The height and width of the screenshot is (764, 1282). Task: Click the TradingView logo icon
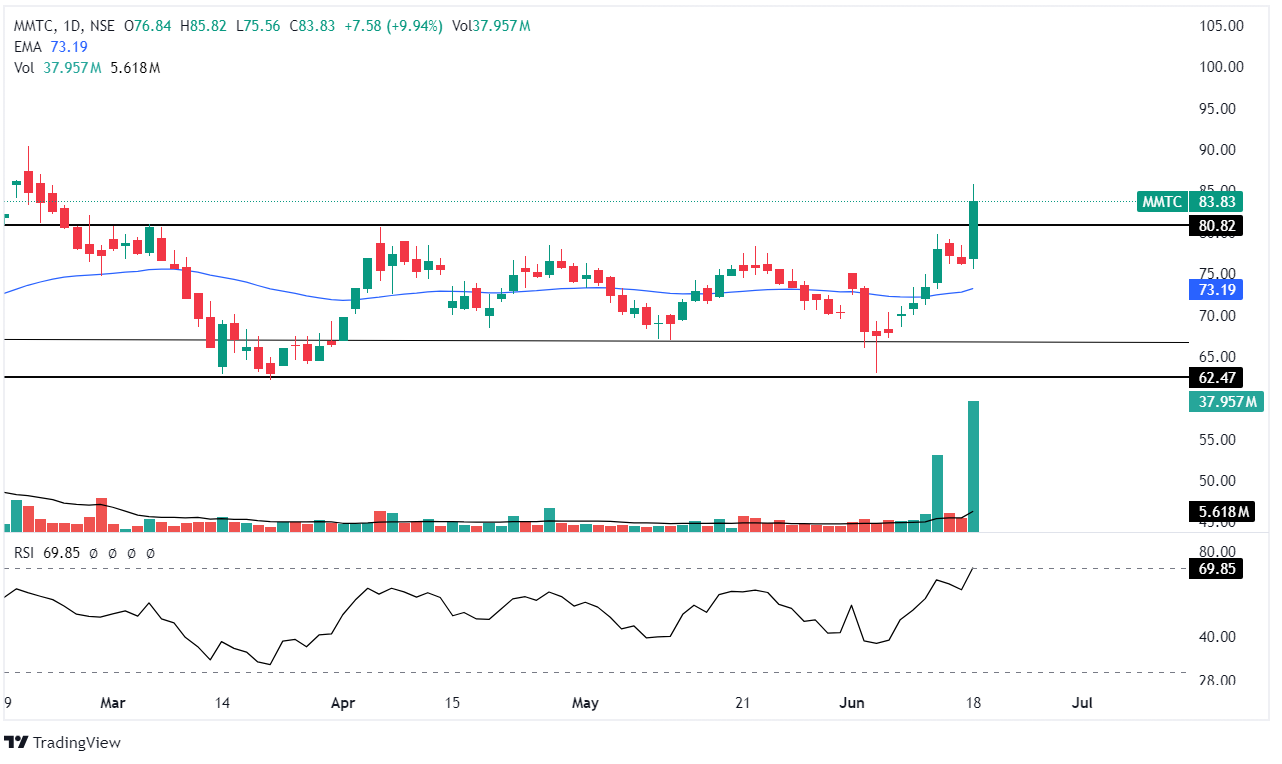click(16, 743)
